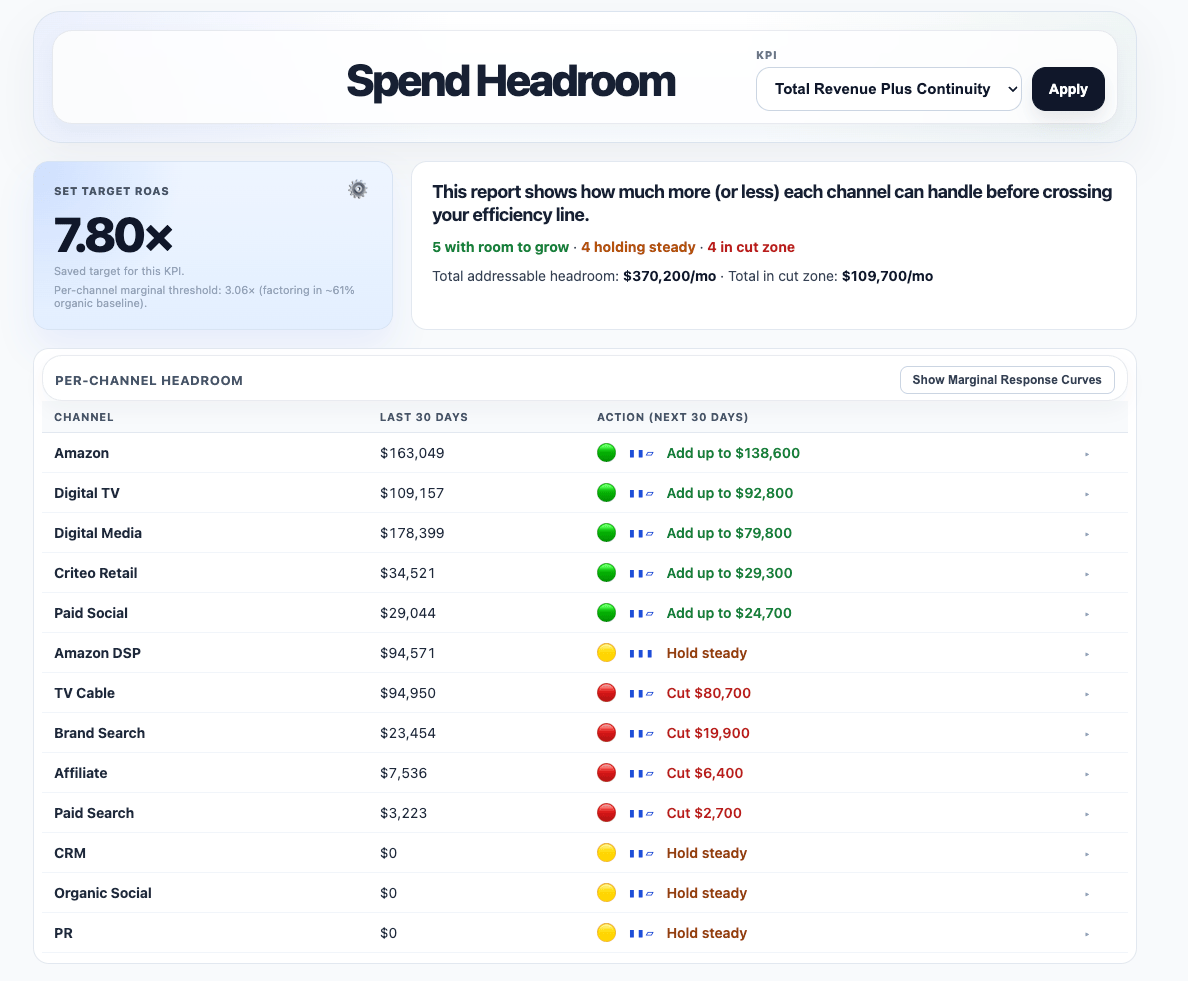Image resolution: width=1188 pixels, height=981 pixels.
Task: Click the green status dot for Criteo Retail
Action: pos(606,573)
